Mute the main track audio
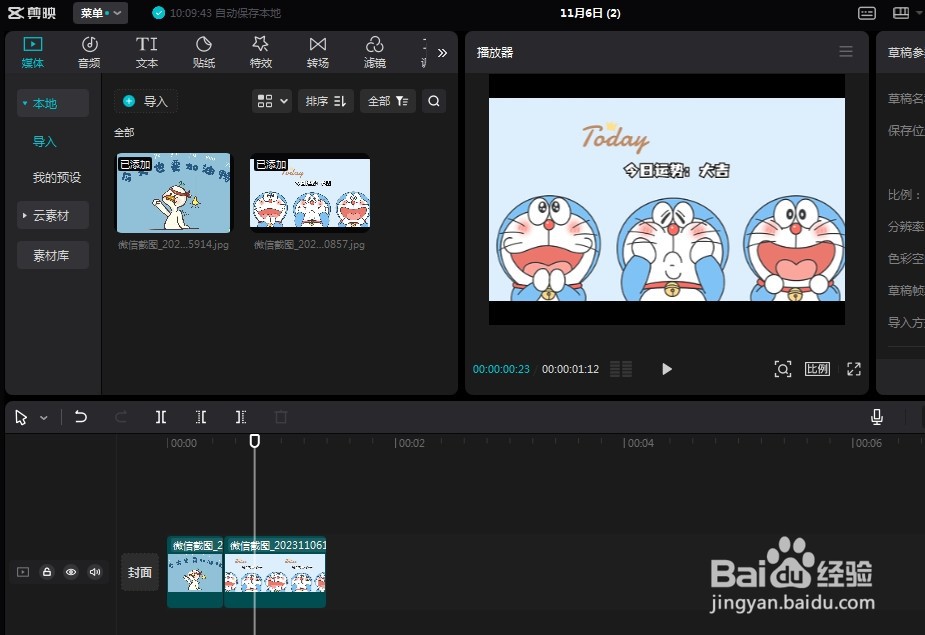 pos(95,572)
